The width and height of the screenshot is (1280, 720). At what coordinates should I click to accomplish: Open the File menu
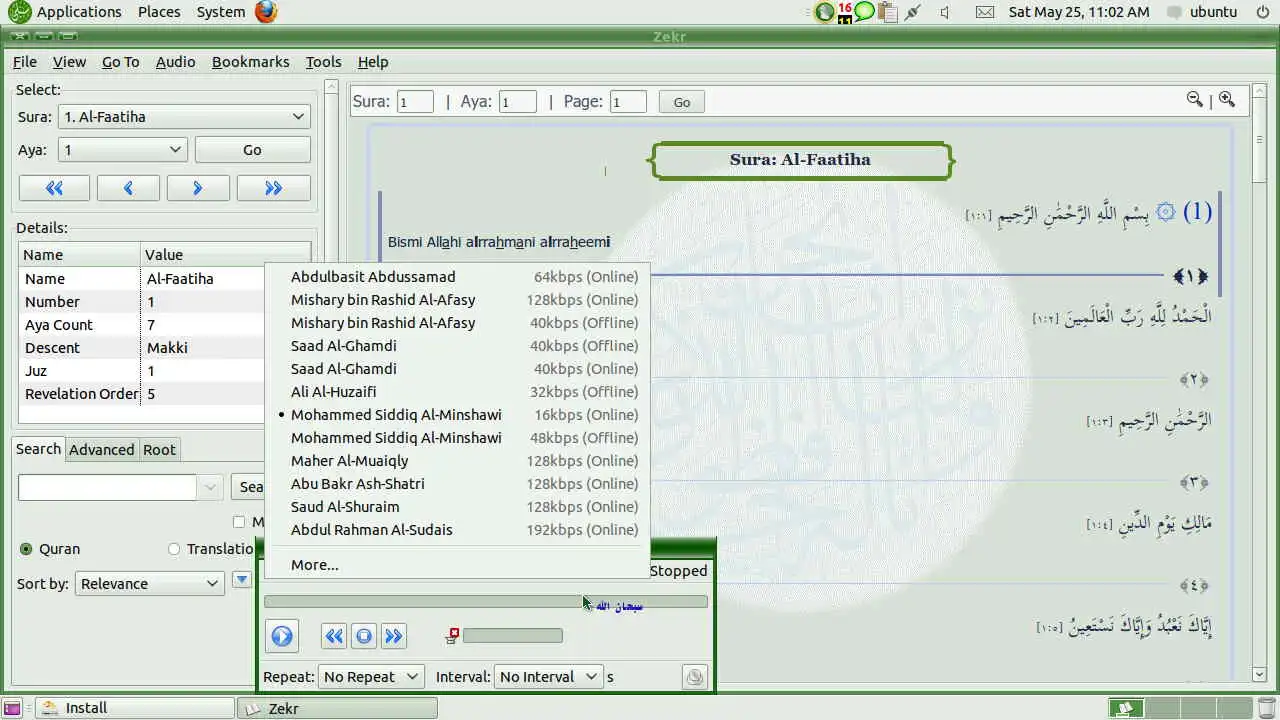(25, 62)
